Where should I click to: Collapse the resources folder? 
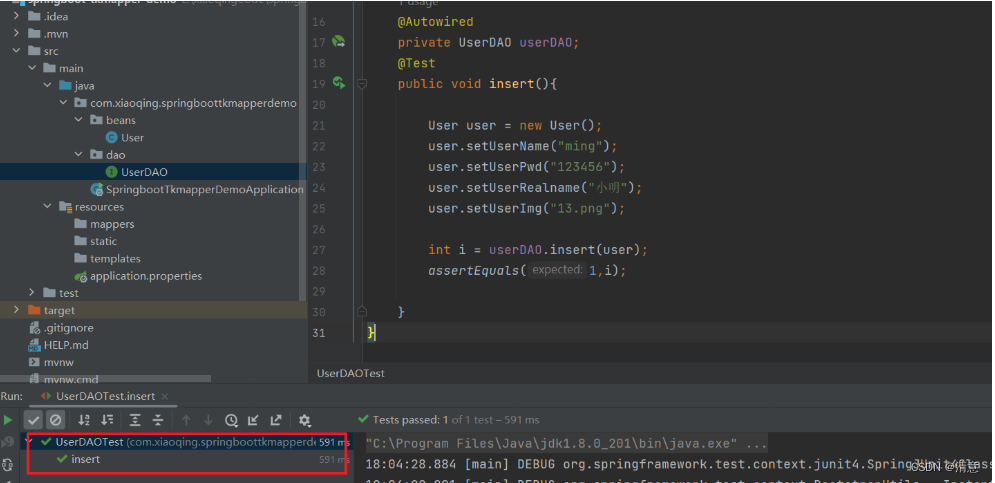click(48, 206)
